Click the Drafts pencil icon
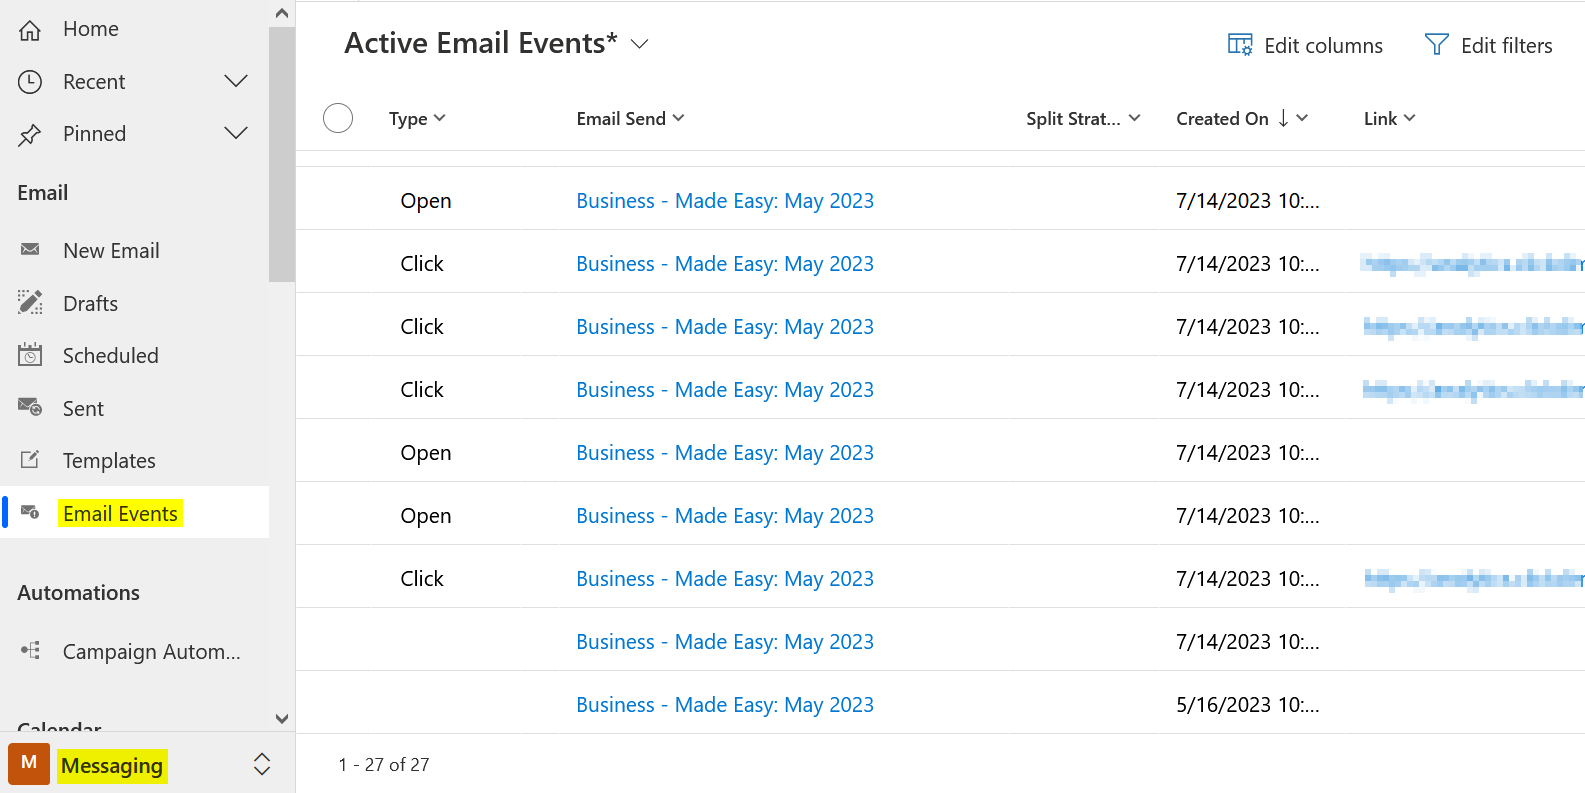Screen dimensions: 1585x793 (30, 303)
